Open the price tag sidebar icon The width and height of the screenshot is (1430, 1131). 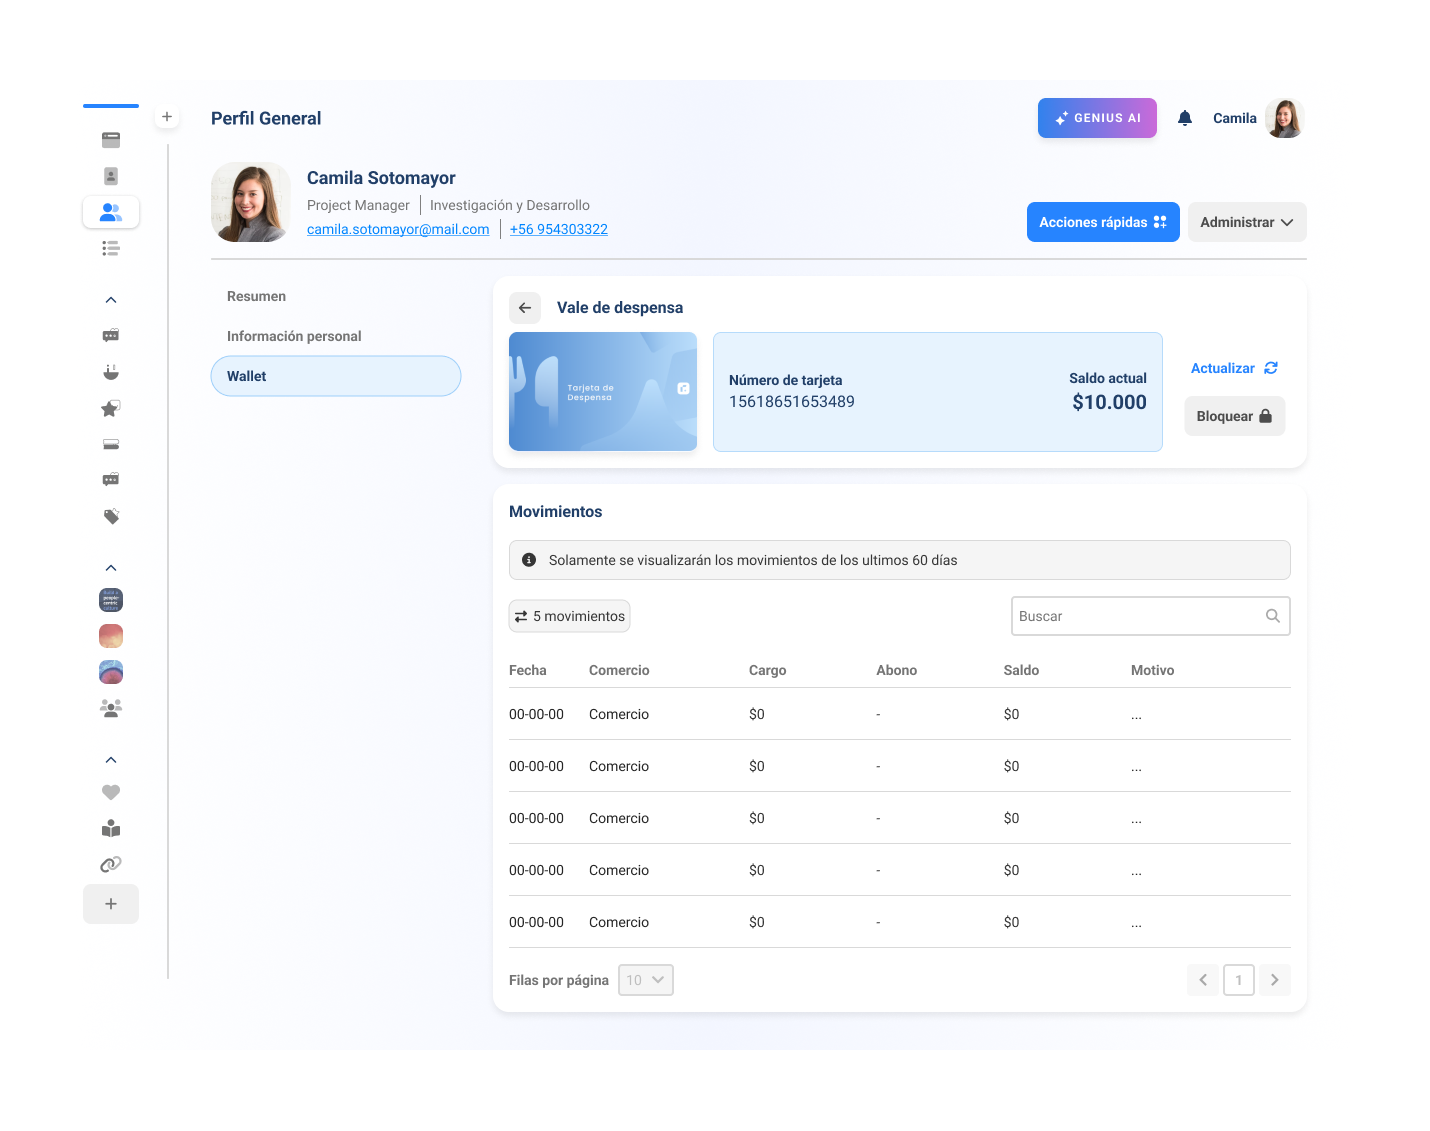pos(111,516)
